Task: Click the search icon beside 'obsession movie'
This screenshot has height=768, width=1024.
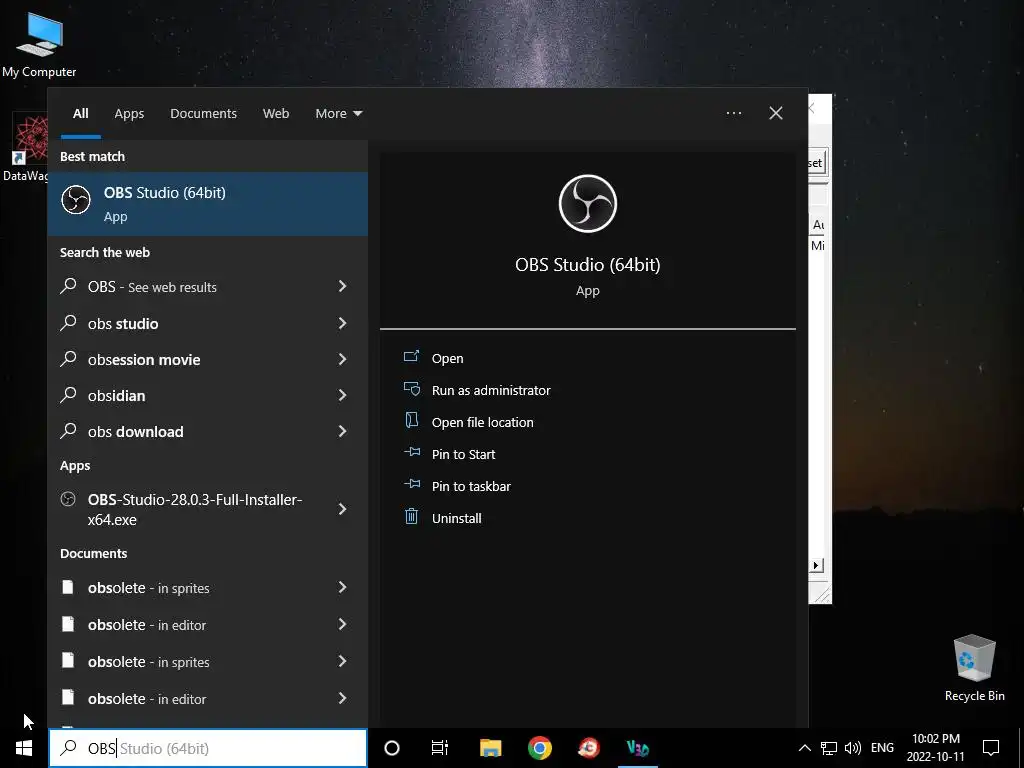Action: coord(68,359)
